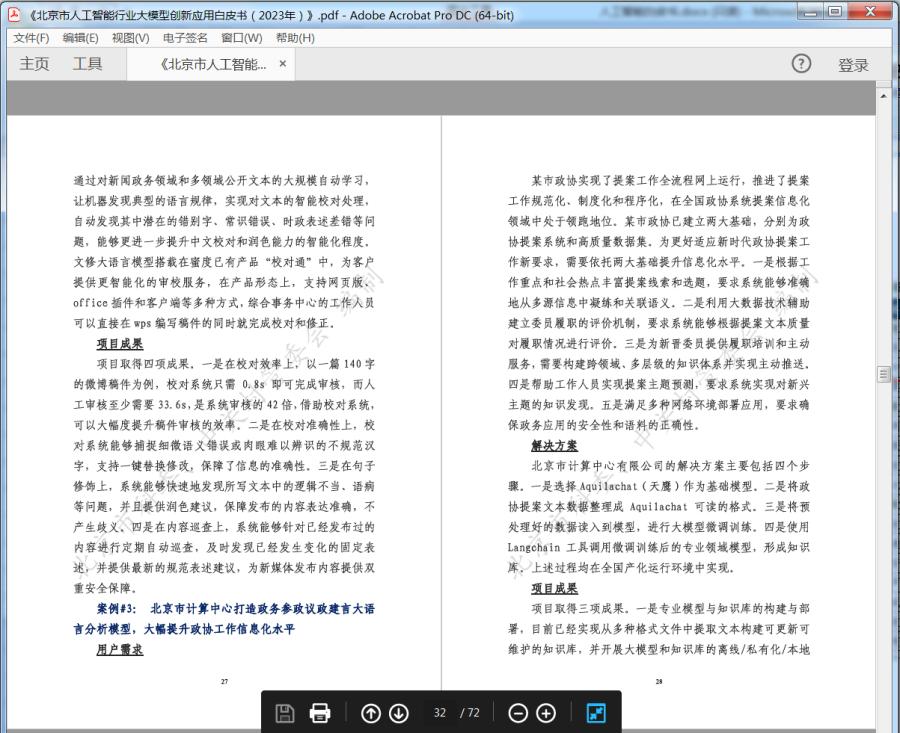Viewport: 900px width, 733px height.
Task: Click the 登录 sign-in button
Action: tap(853, 65)
